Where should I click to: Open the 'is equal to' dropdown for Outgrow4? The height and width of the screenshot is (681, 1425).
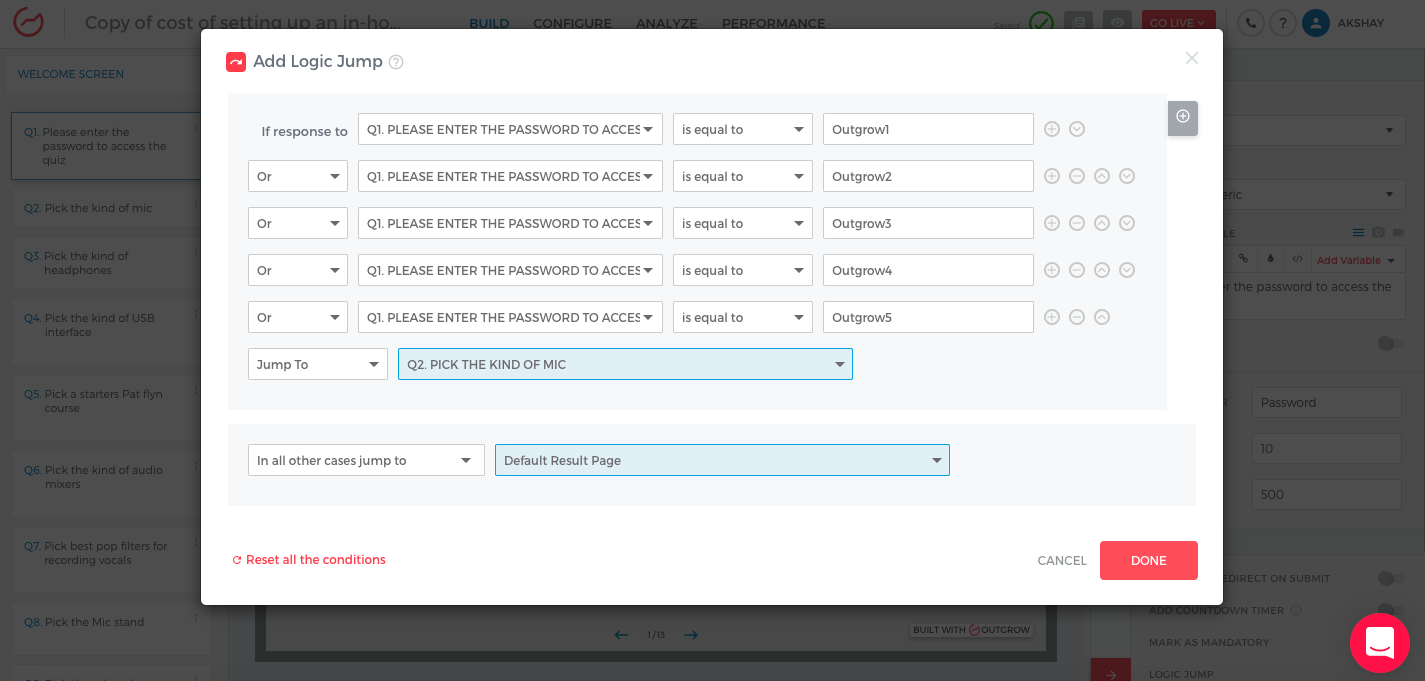coord(743,270)
